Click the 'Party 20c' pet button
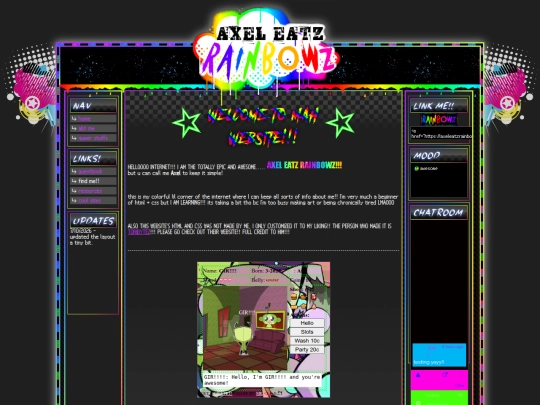Image resolution: width=540 pixels, height=405 pixels. 307,349
